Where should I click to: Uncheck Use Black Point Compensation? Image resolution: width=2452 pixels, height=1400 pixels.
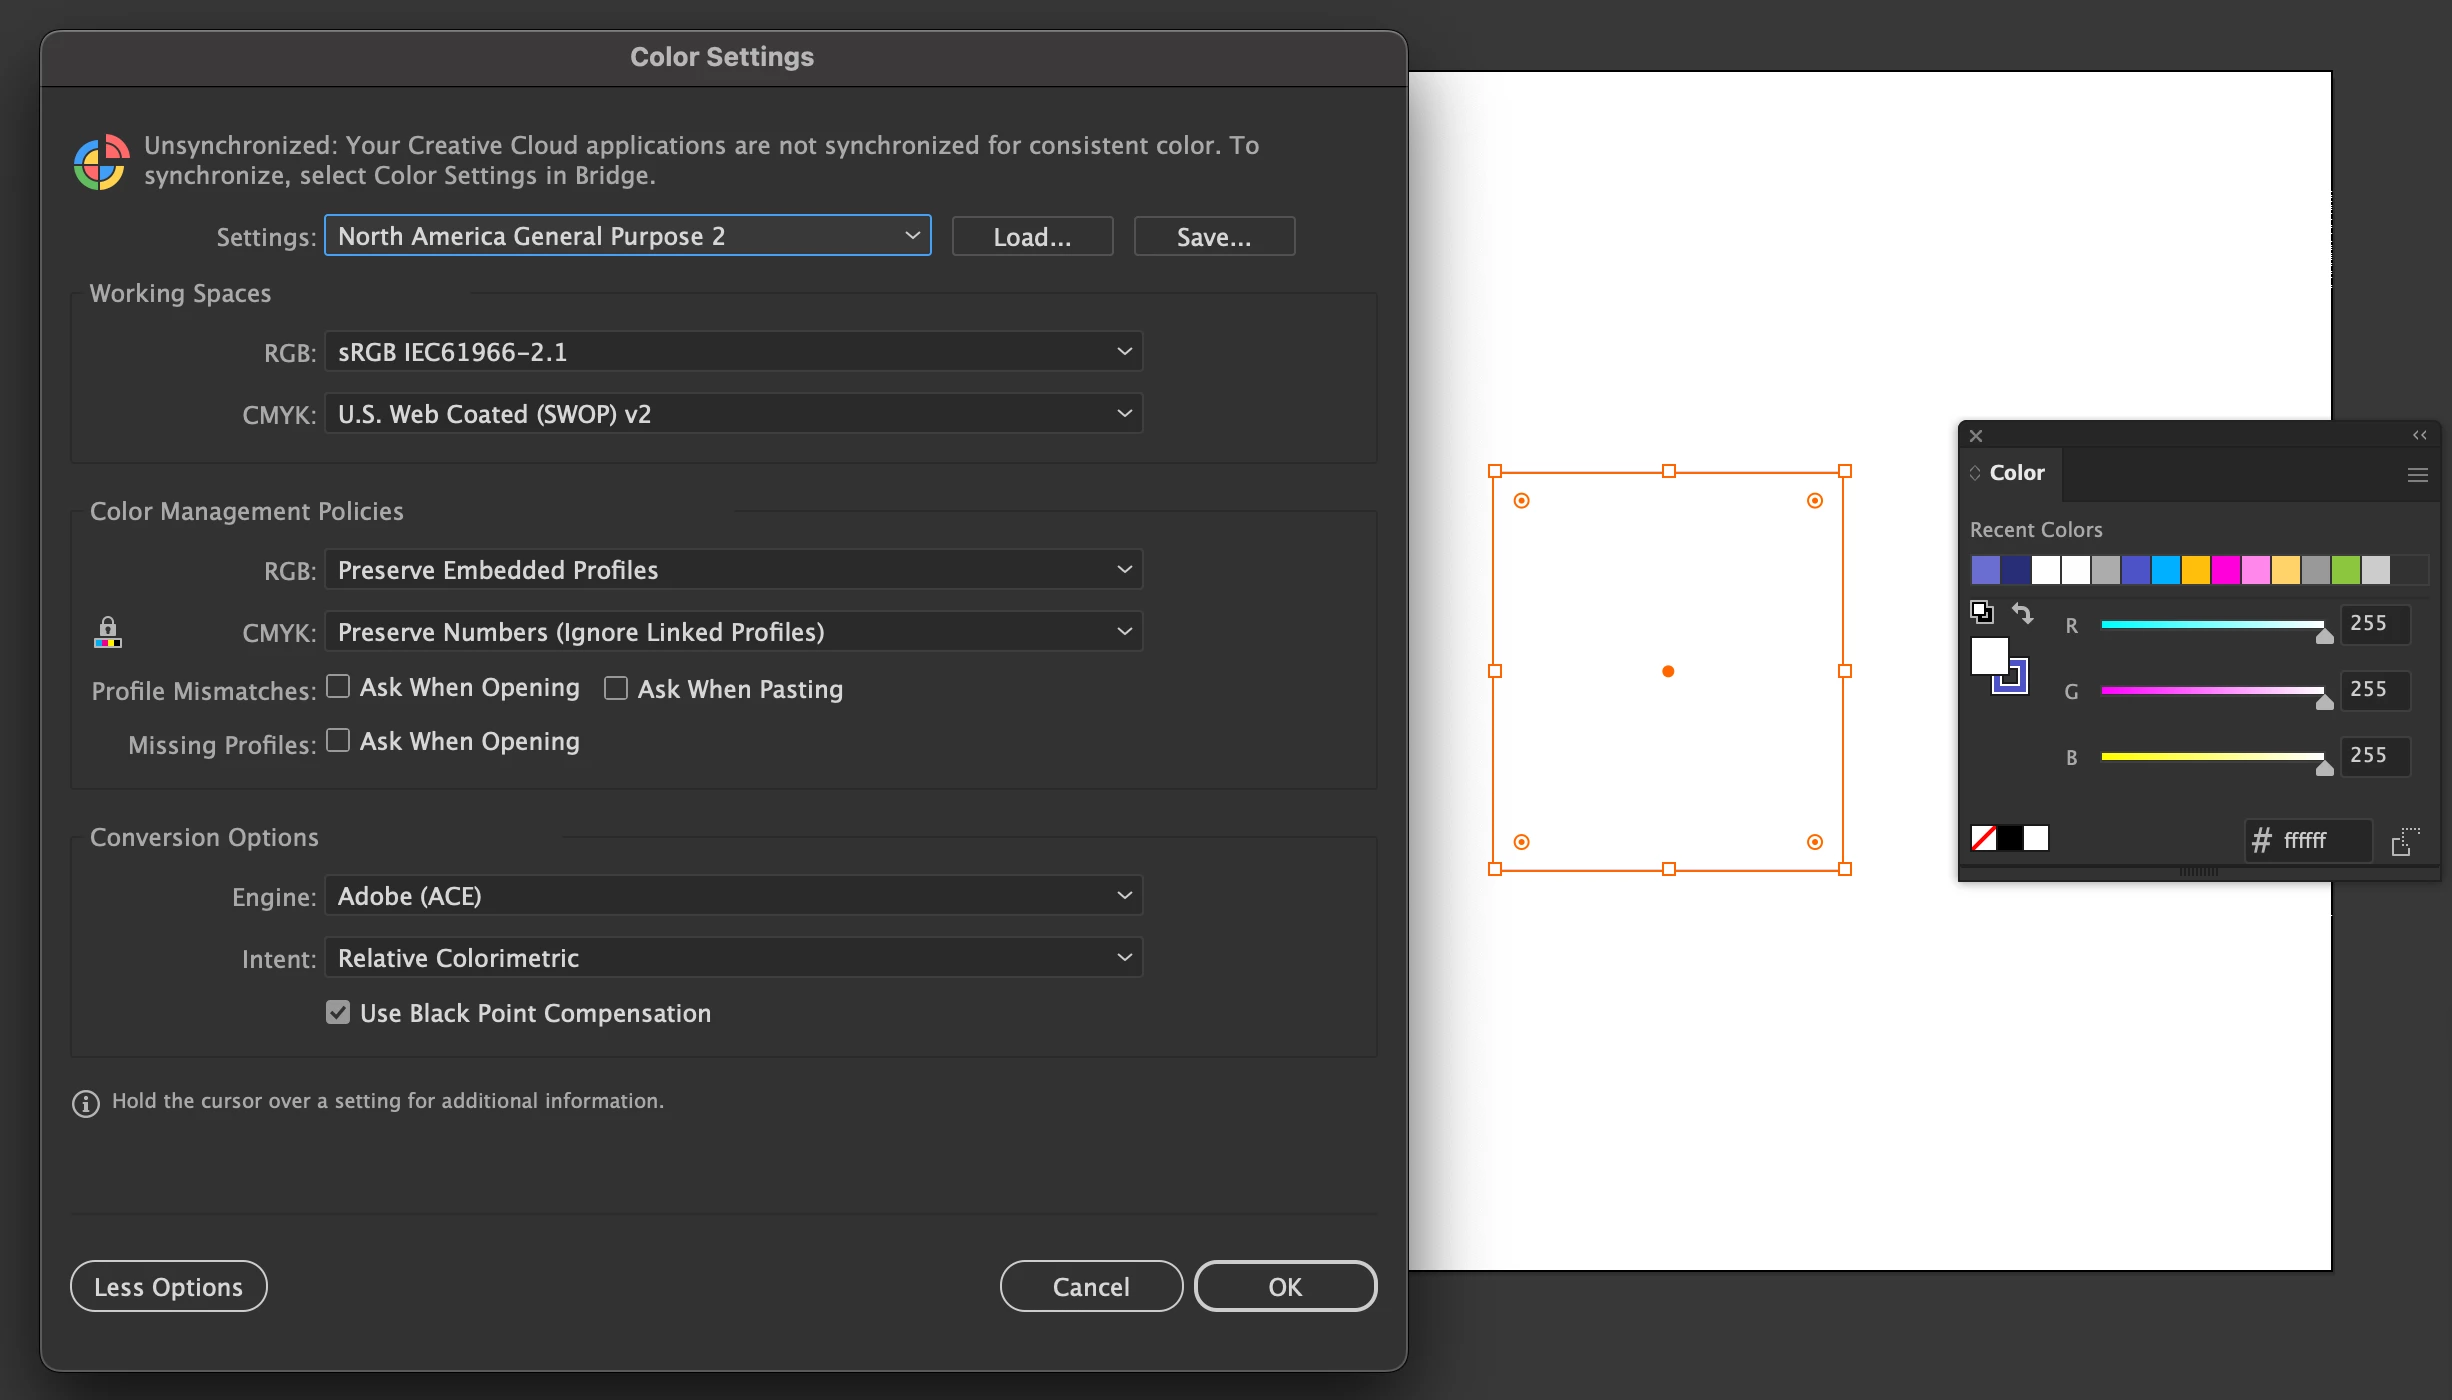pos(338,1012)
